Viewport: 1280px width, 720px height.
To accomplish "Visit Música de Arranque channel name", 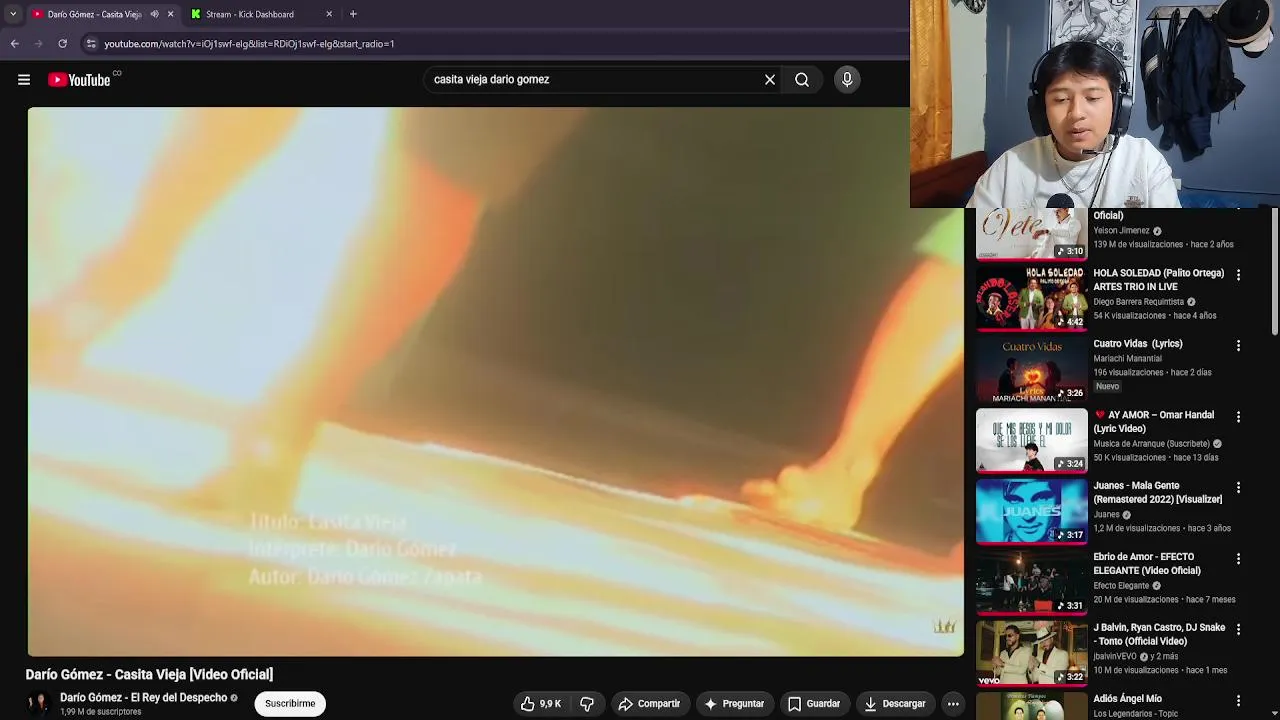I will [1151, 444].
